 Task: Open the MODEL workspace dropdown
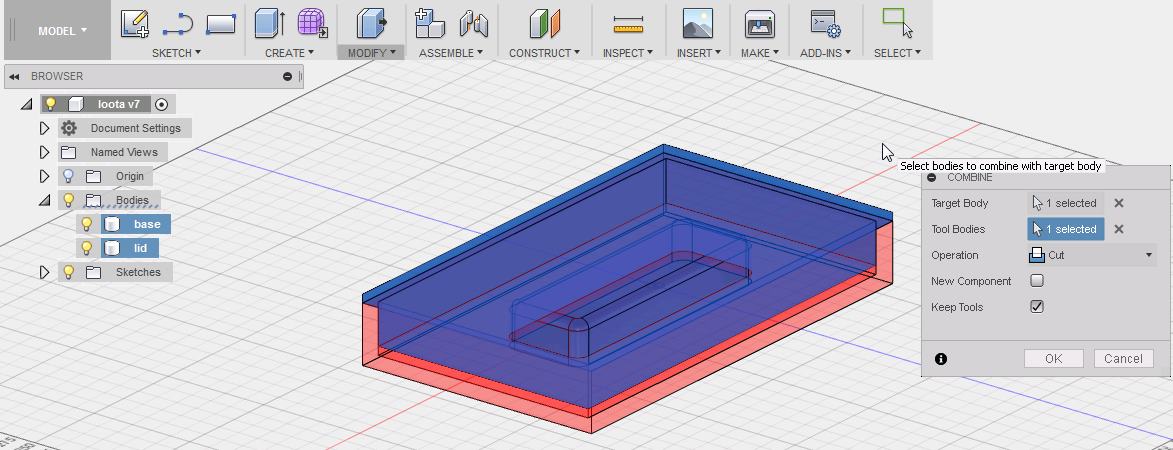63,31
